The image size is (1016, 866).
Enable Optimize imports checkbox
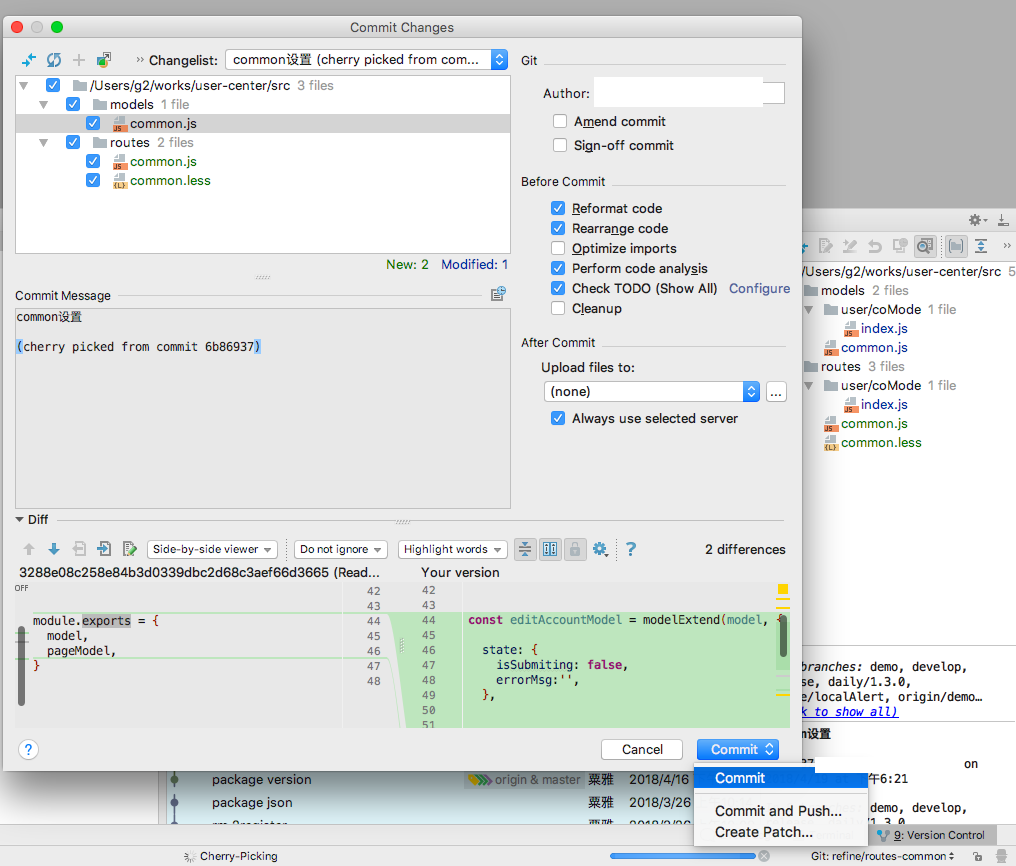[558, 248]
